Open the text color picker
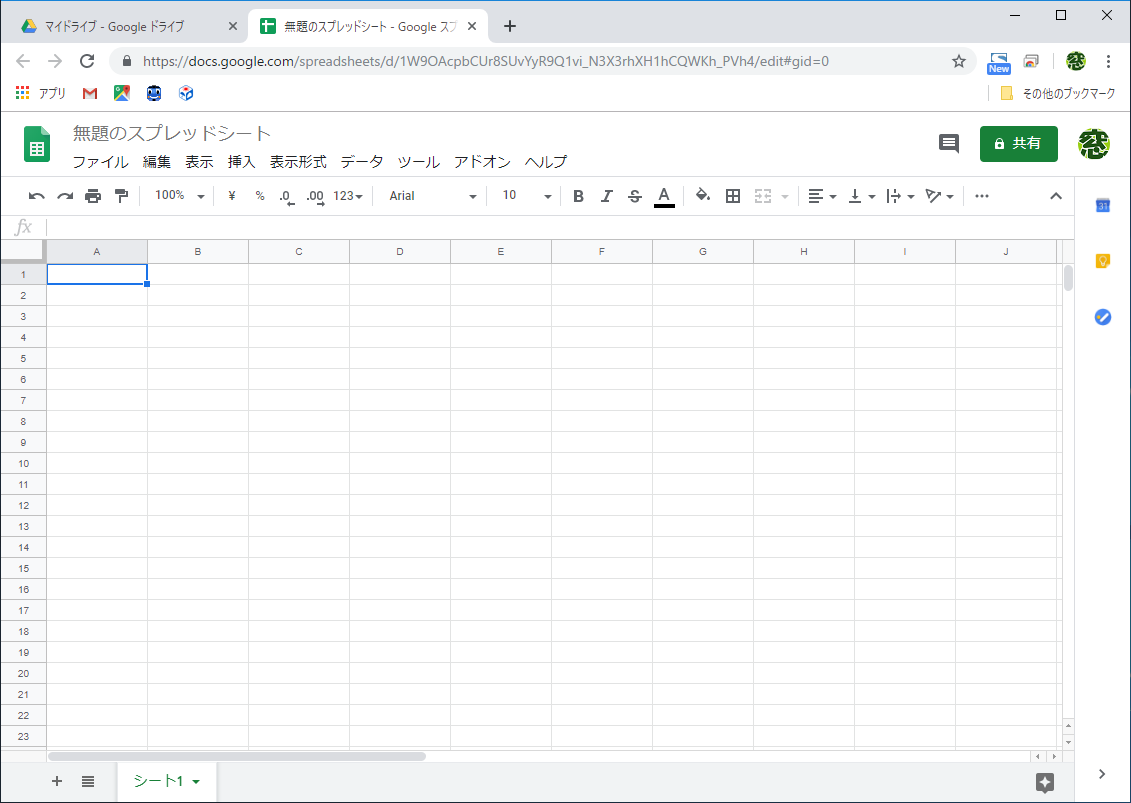1131x803 pixels. pos(664,195)
